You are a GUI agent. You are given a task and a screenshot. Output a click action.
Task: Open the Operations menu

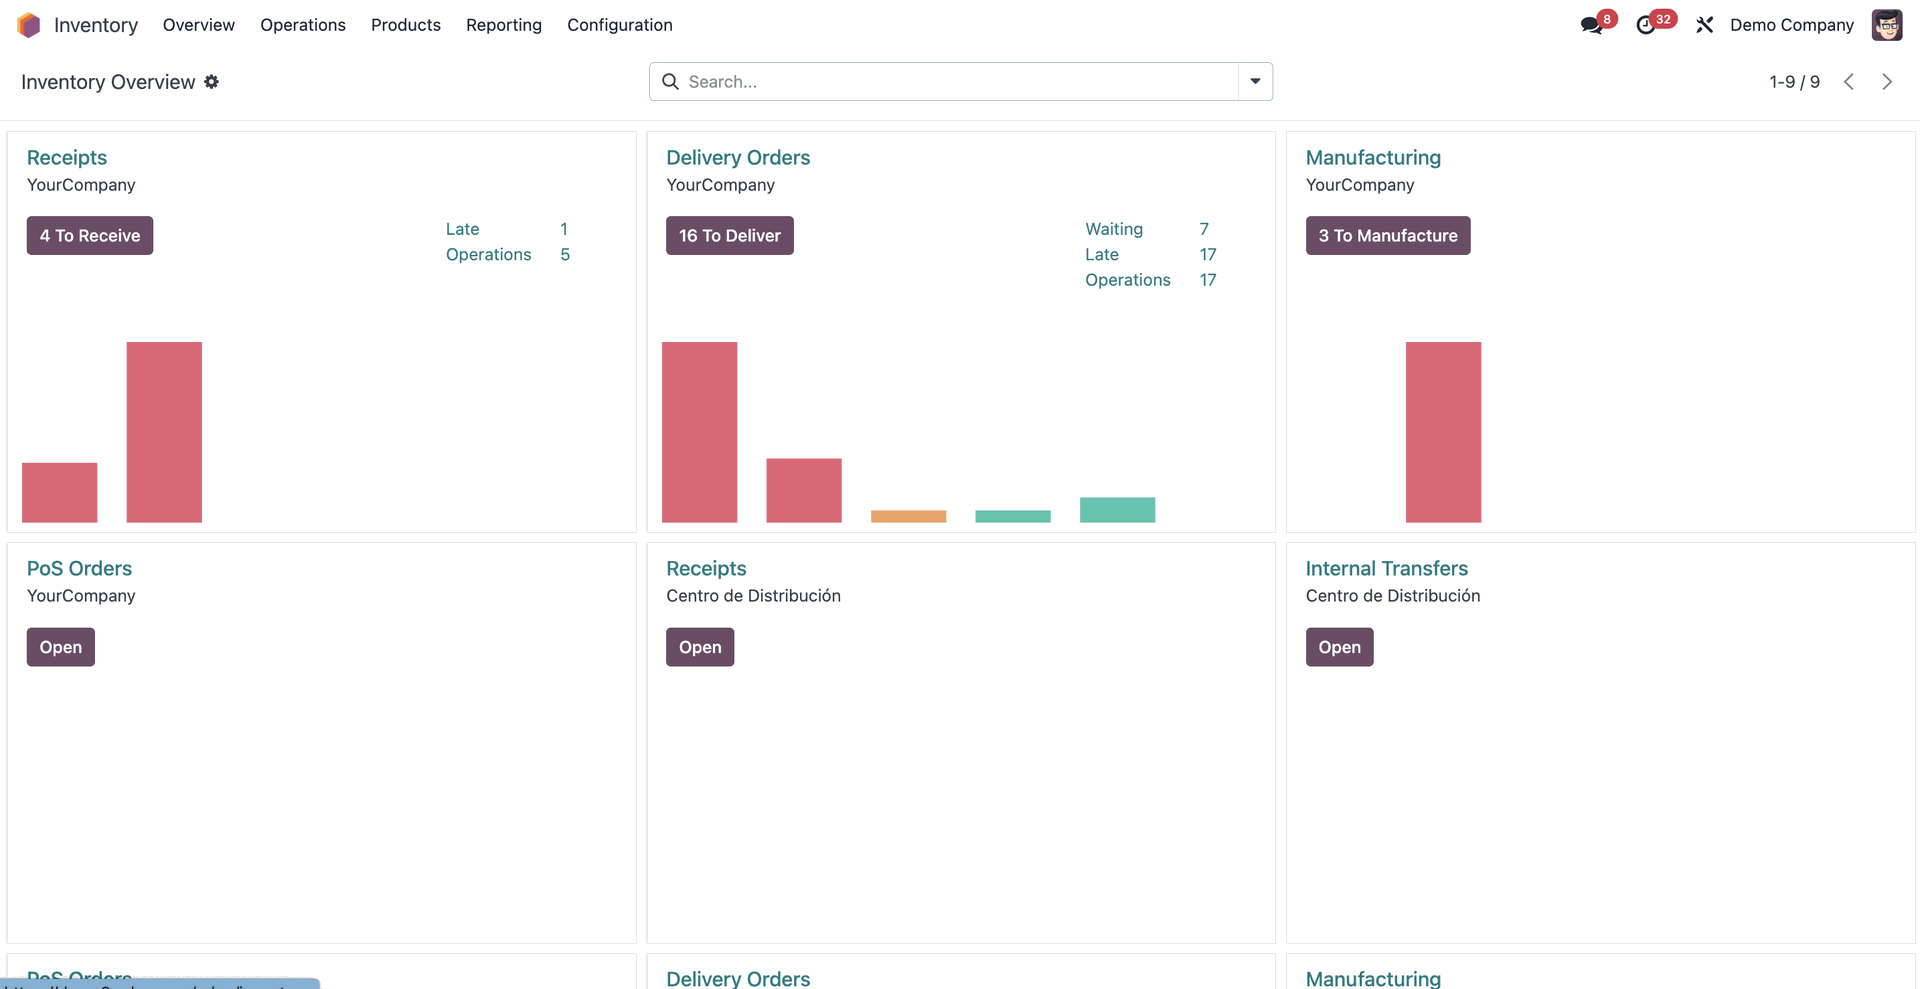click(303, 25)
